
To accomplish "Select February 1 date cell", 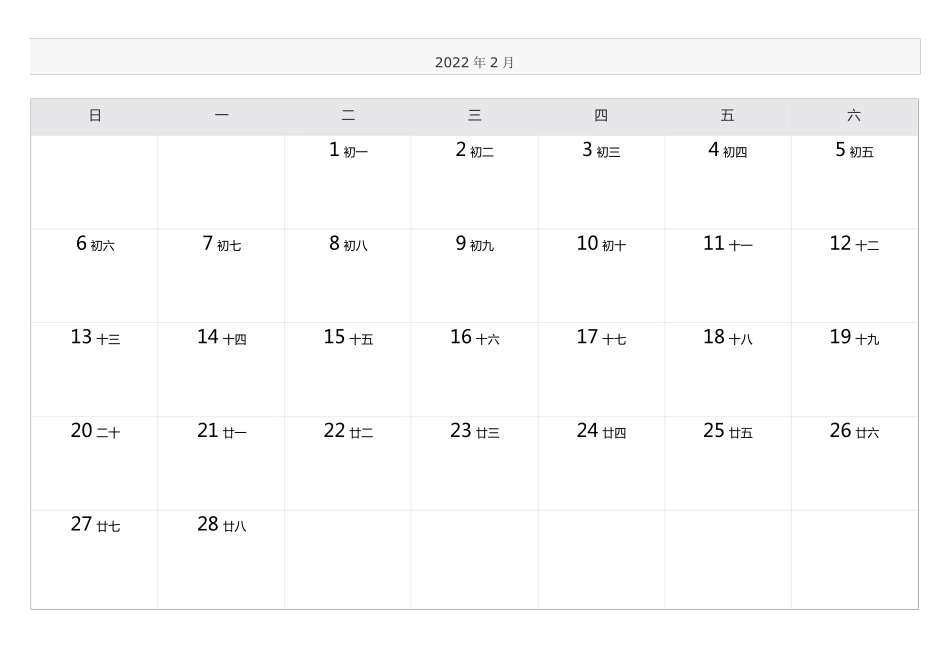I will click(x=348, y=151).
